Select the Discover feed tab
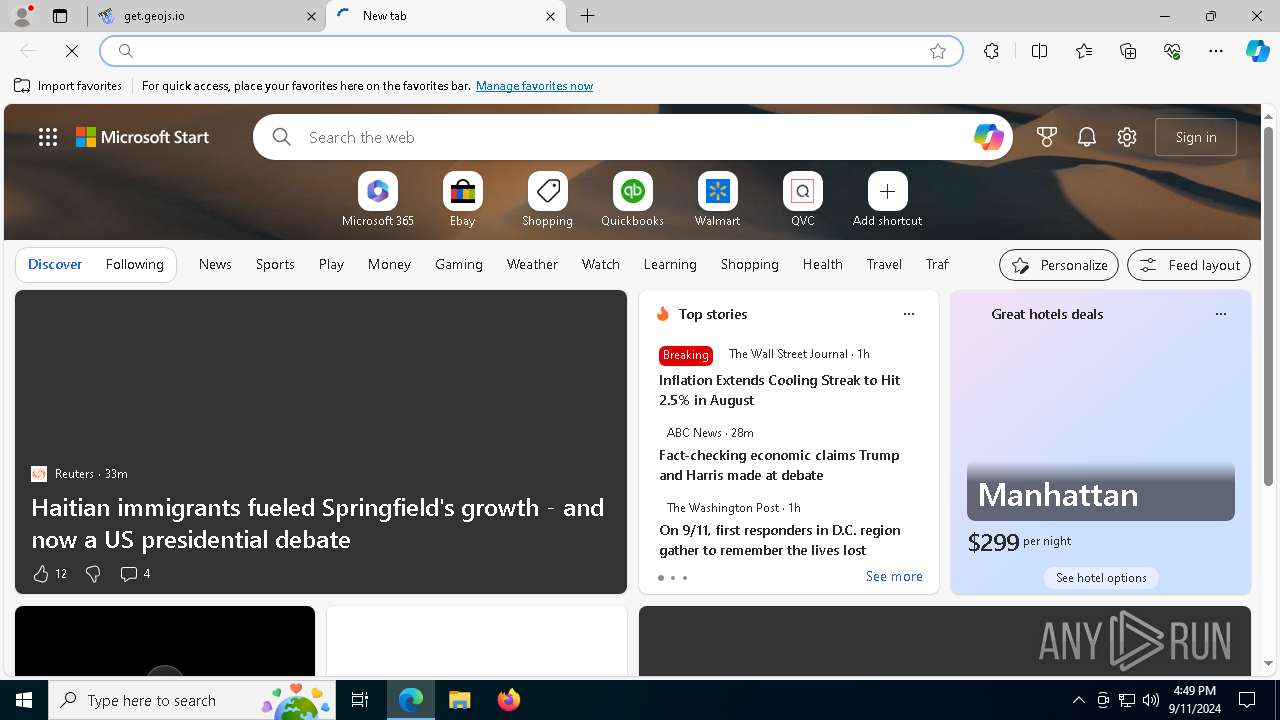1280x720 pixels. click(x=55, y=264)
